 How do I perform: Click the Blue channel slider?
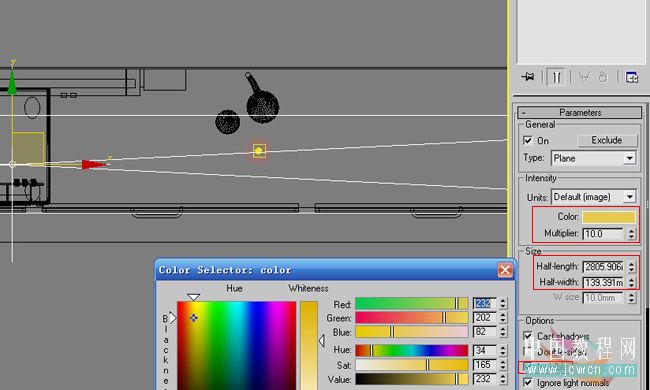[412, 332]
